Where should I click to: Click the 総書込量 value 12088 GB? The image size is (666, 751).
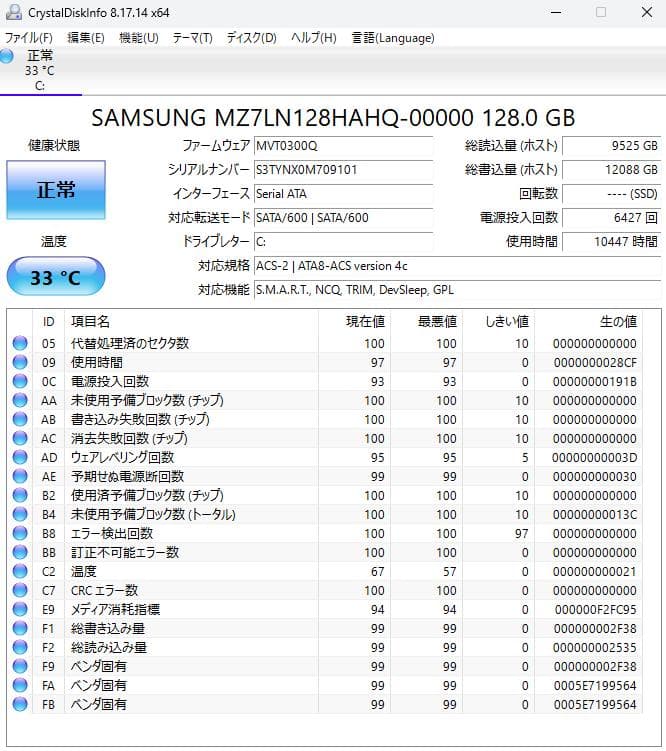pos(611,170)
